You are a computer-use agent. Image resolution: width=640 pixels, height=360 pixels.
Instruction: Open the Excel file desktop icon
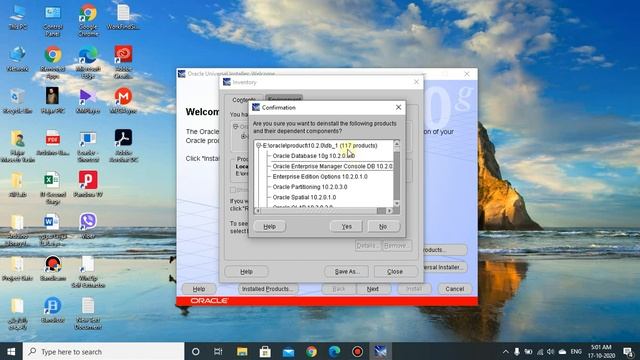pos(53,188)
